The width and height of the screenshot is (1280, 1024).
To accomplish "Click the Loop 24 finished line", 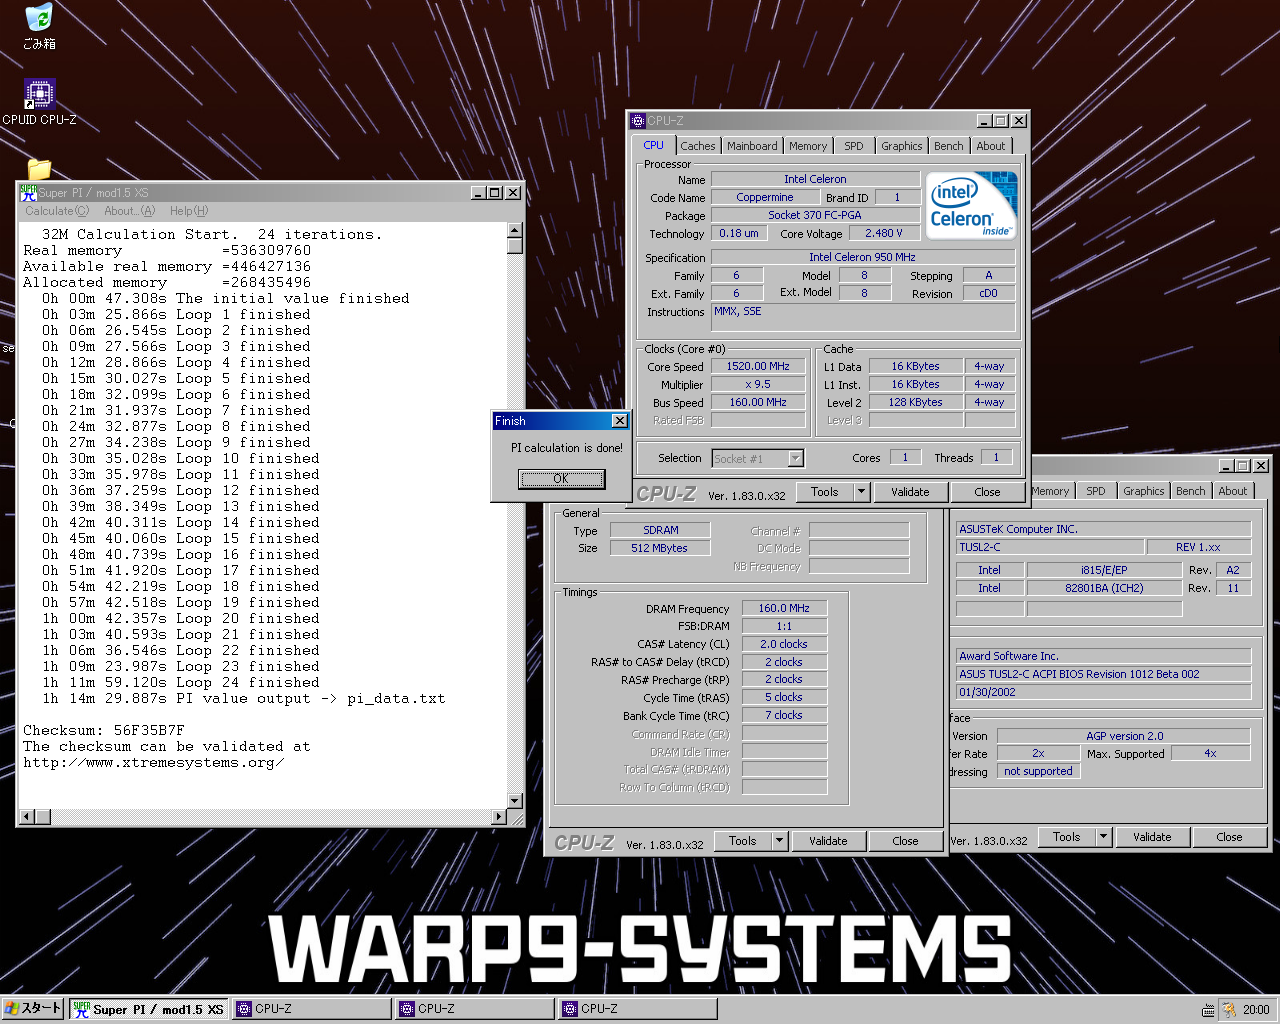I will (x=181, y=683).
